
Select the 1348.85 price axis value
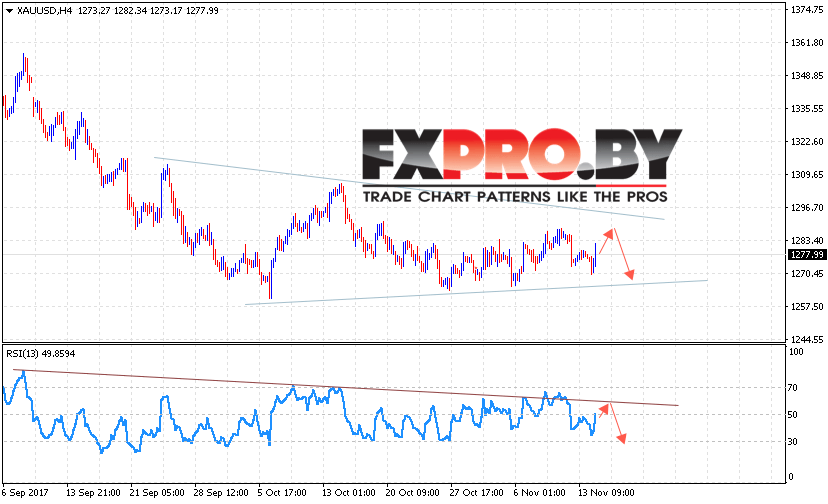coord(807,76)
